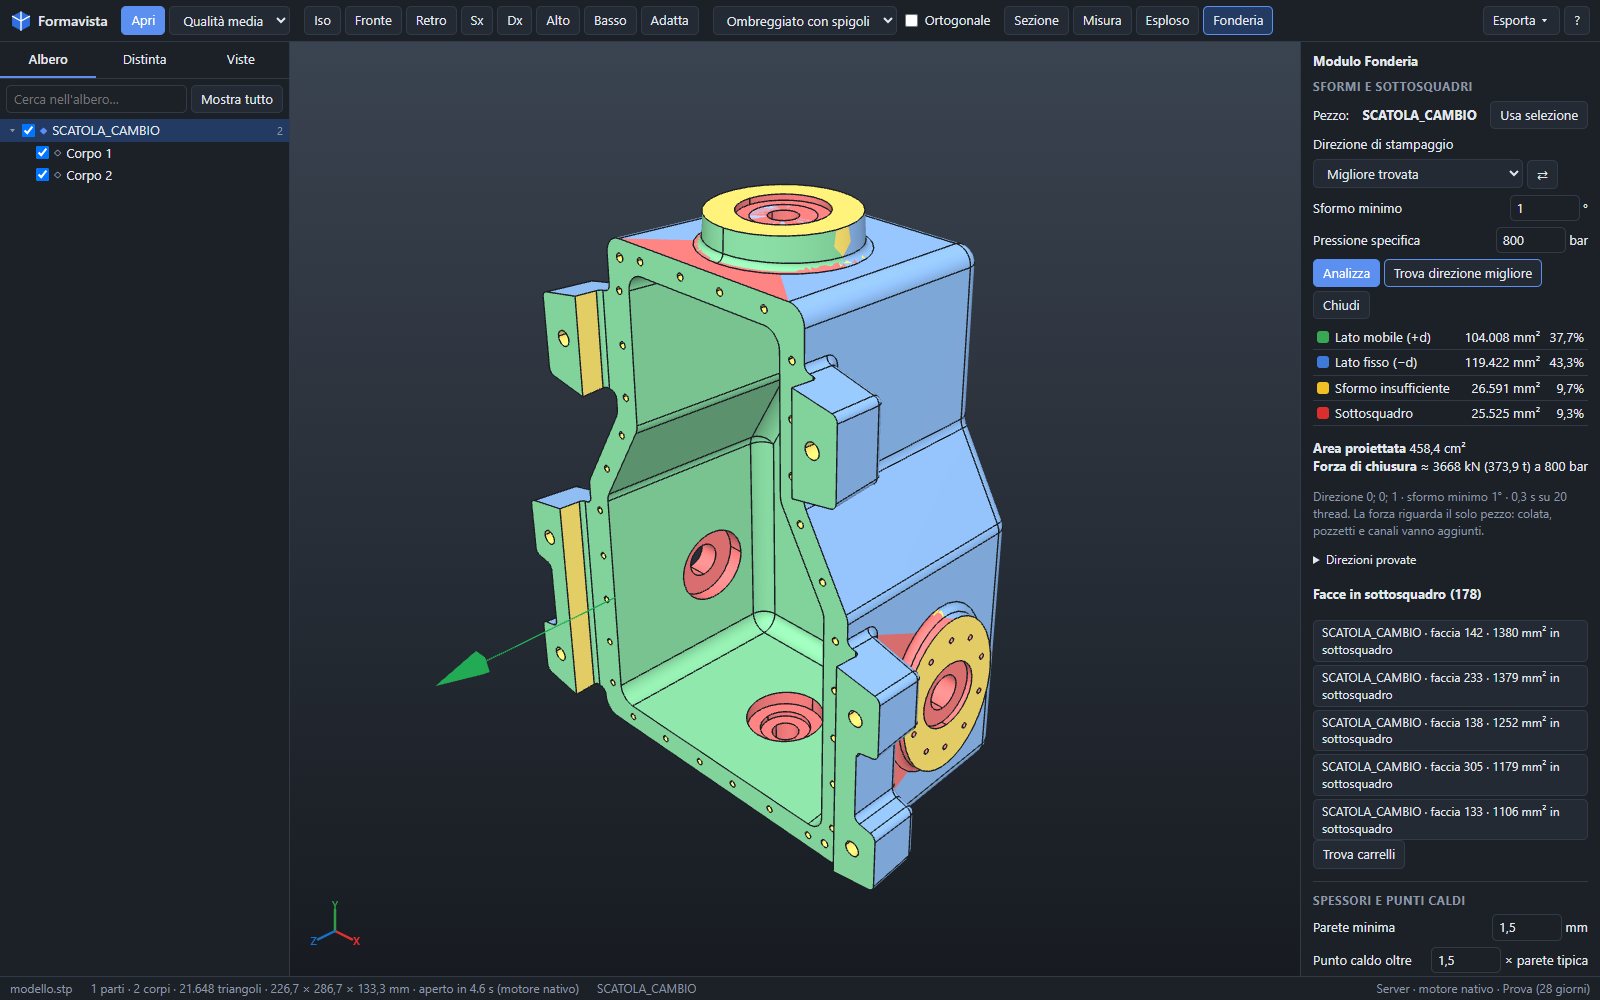Click the green molding direction arrow
The width and height of the screenshot is (1600, 1000).
tap(463, 669)
